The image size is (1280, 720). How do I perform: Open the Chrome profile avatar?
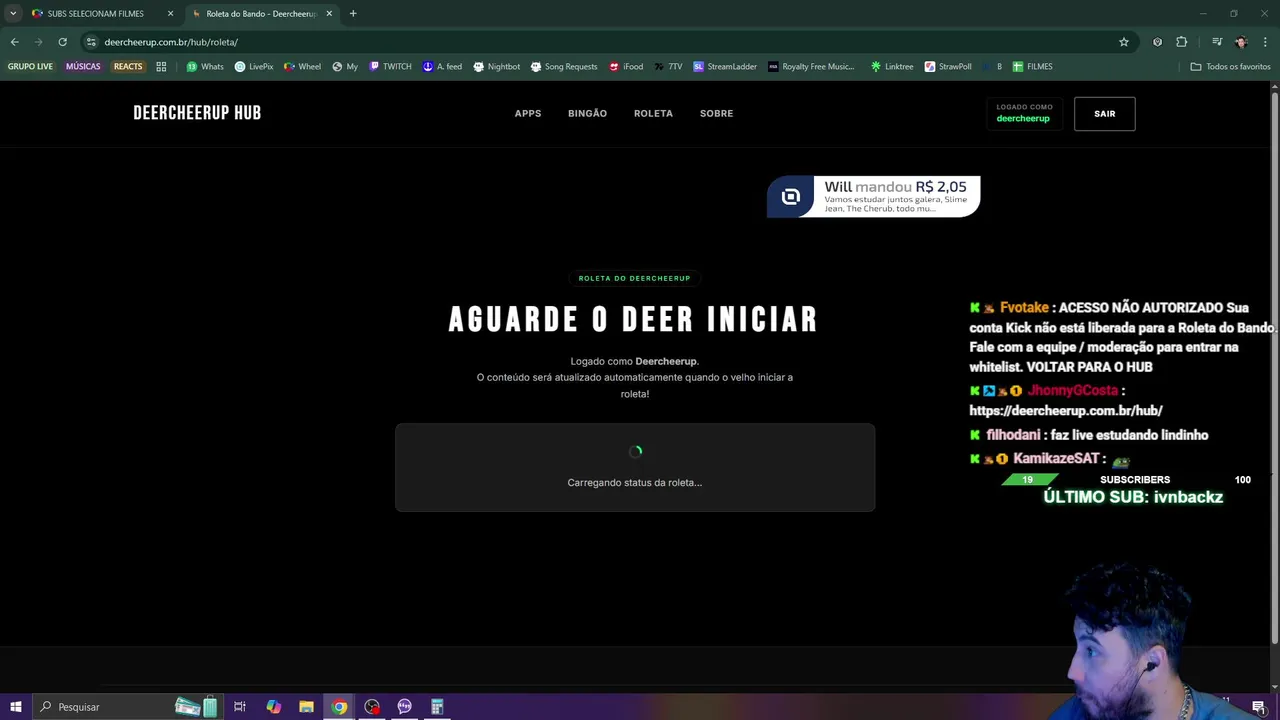click(1241, 42)
